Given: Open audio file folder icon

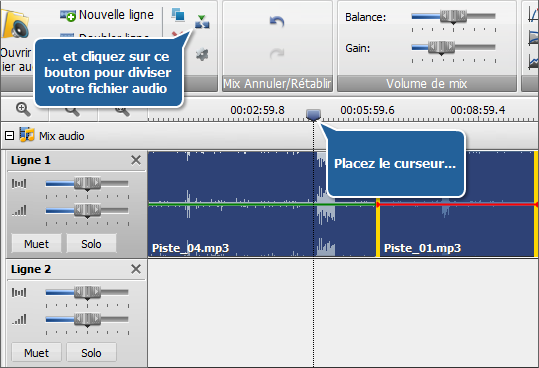Looking at the screenshot, I should (14, 24).
